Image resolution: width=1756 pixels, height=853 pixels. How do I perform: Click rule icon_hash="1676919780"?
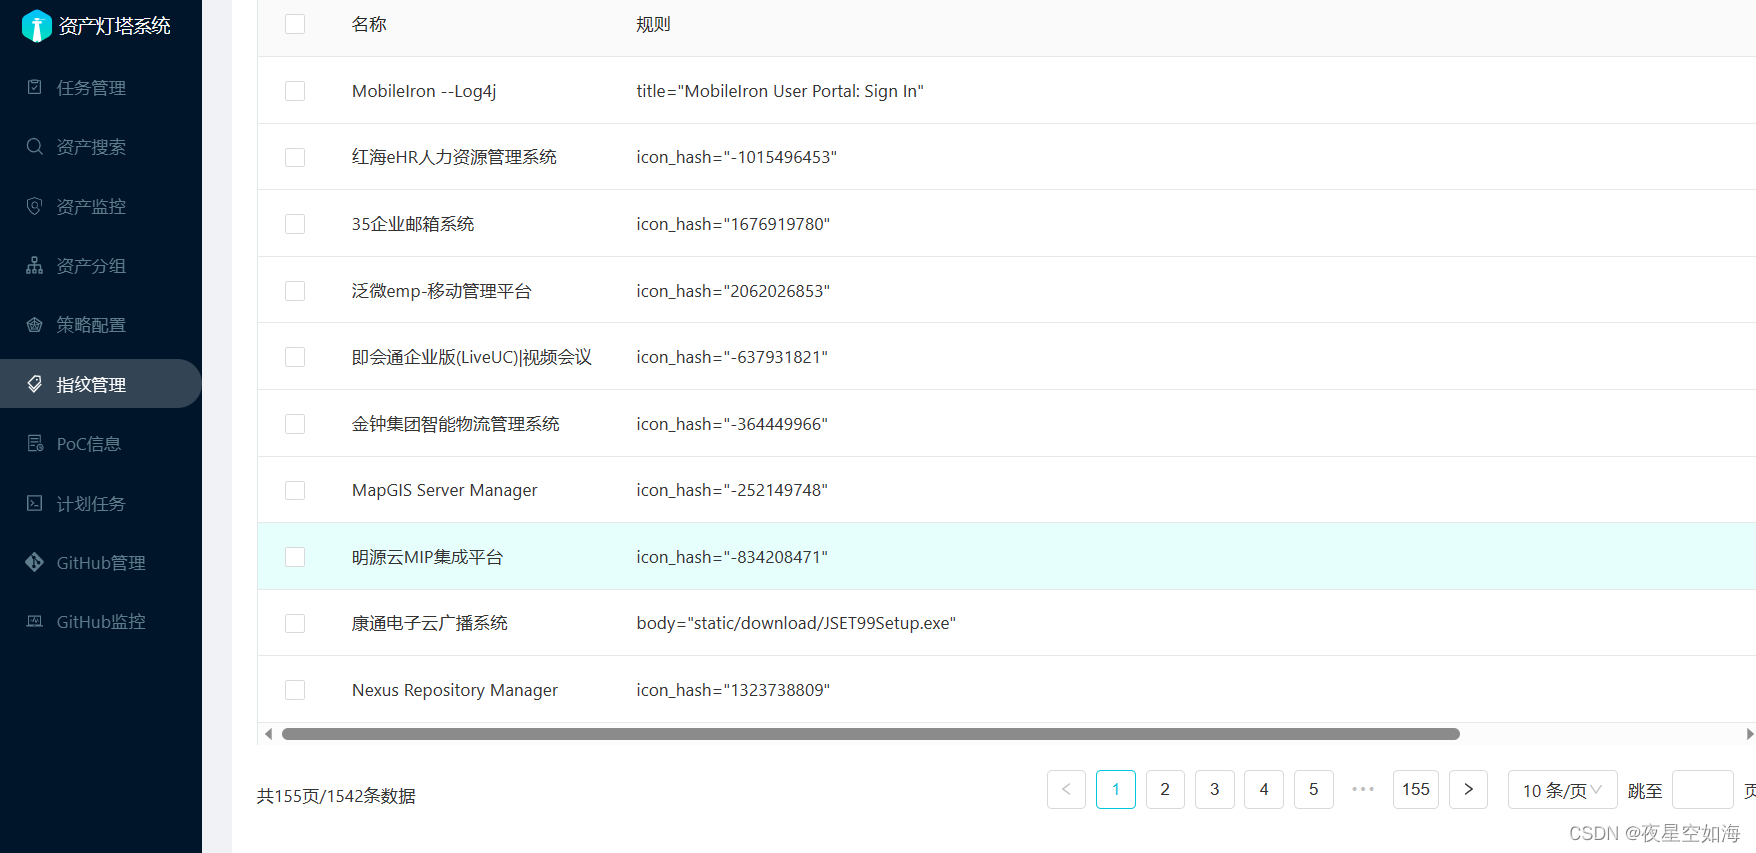tap(733, 224)
